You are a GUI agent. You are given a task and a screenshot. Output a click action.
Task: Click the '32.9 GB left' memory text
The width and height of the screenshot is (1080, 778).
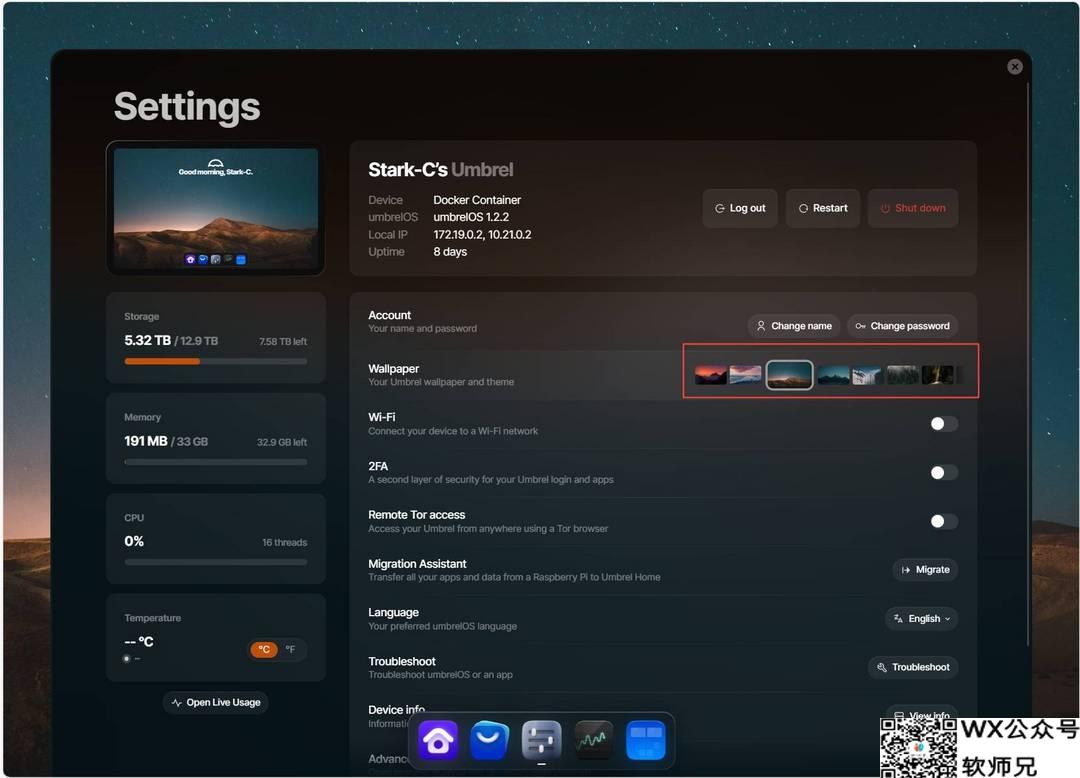(x=282, y=442)
